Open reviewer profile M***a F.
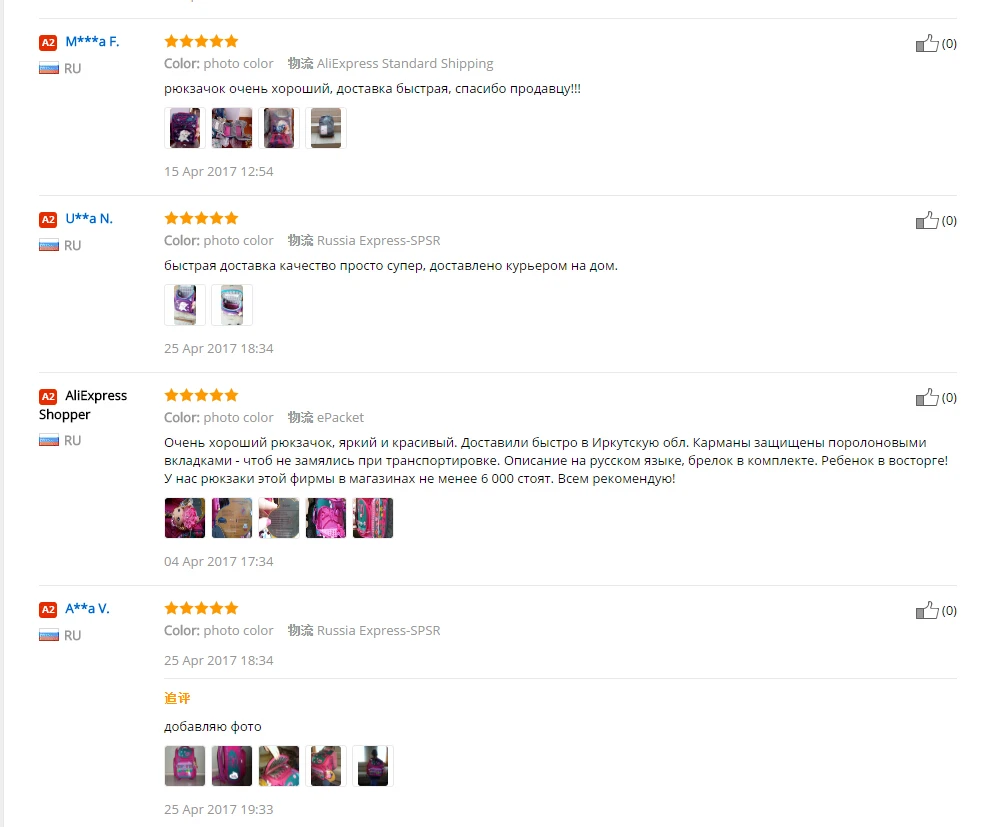 point(92,42)
